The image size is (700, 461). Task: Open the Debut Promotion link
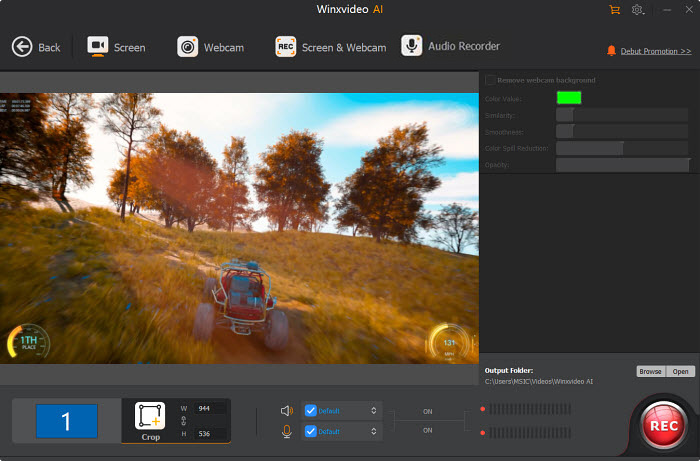(656, 51)
